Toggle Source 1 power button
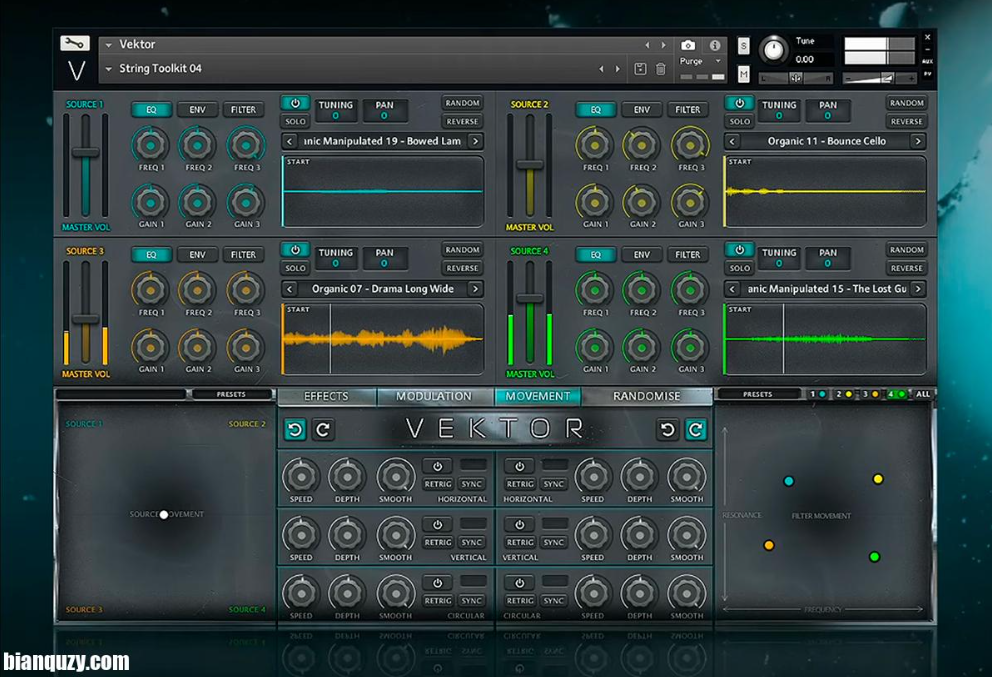 (295, 103)
